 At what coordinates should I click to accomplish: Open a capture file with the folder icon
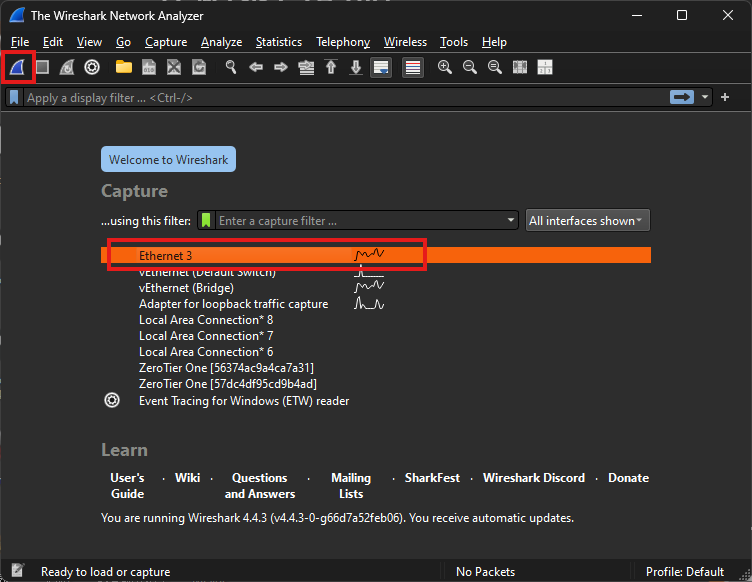(124, 67)
